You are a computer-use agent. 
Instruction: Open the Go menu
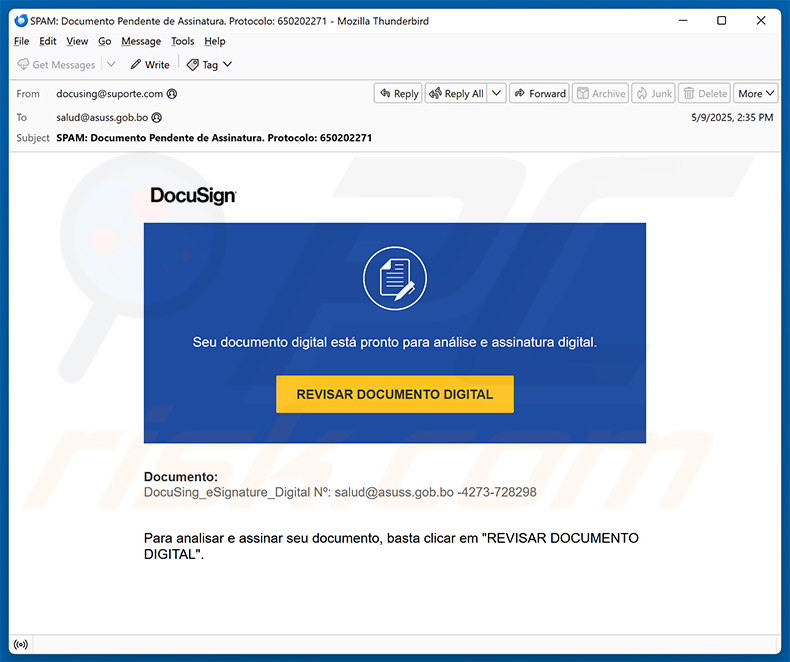click(104, 41)
